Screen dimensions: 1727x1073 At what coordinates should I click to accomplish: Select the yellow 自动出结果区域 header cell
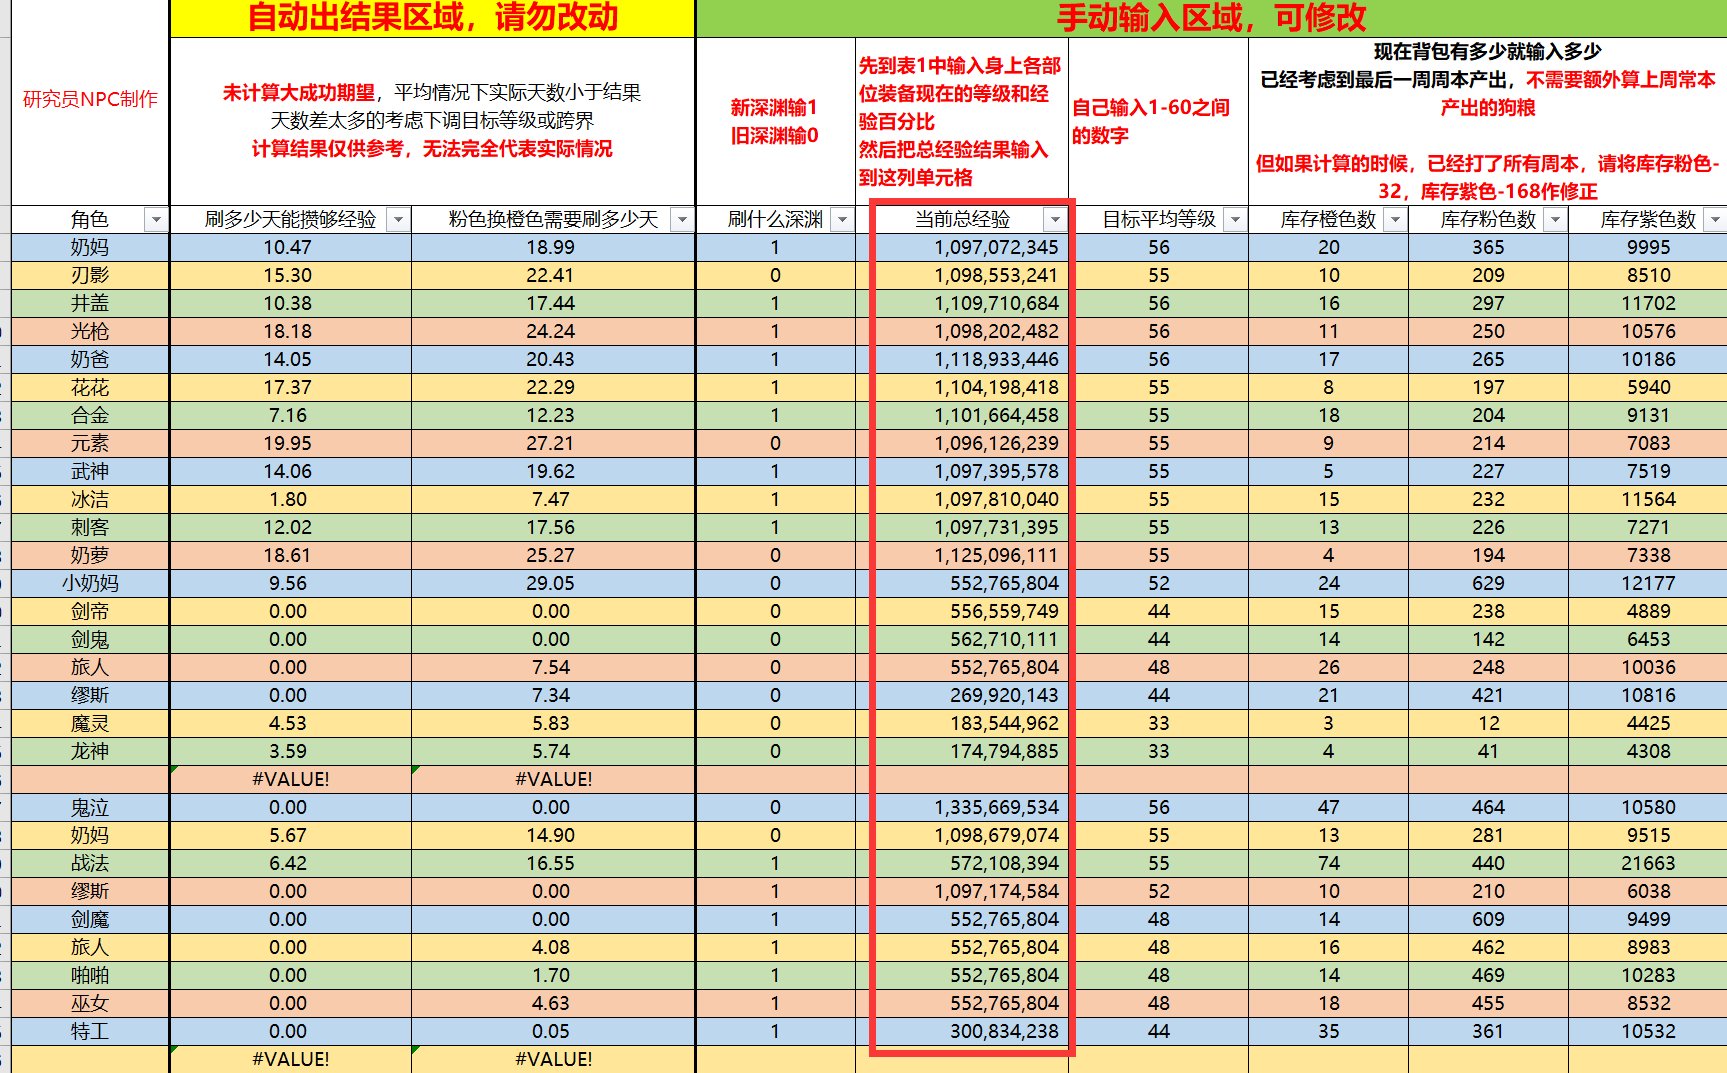[432, 18]
